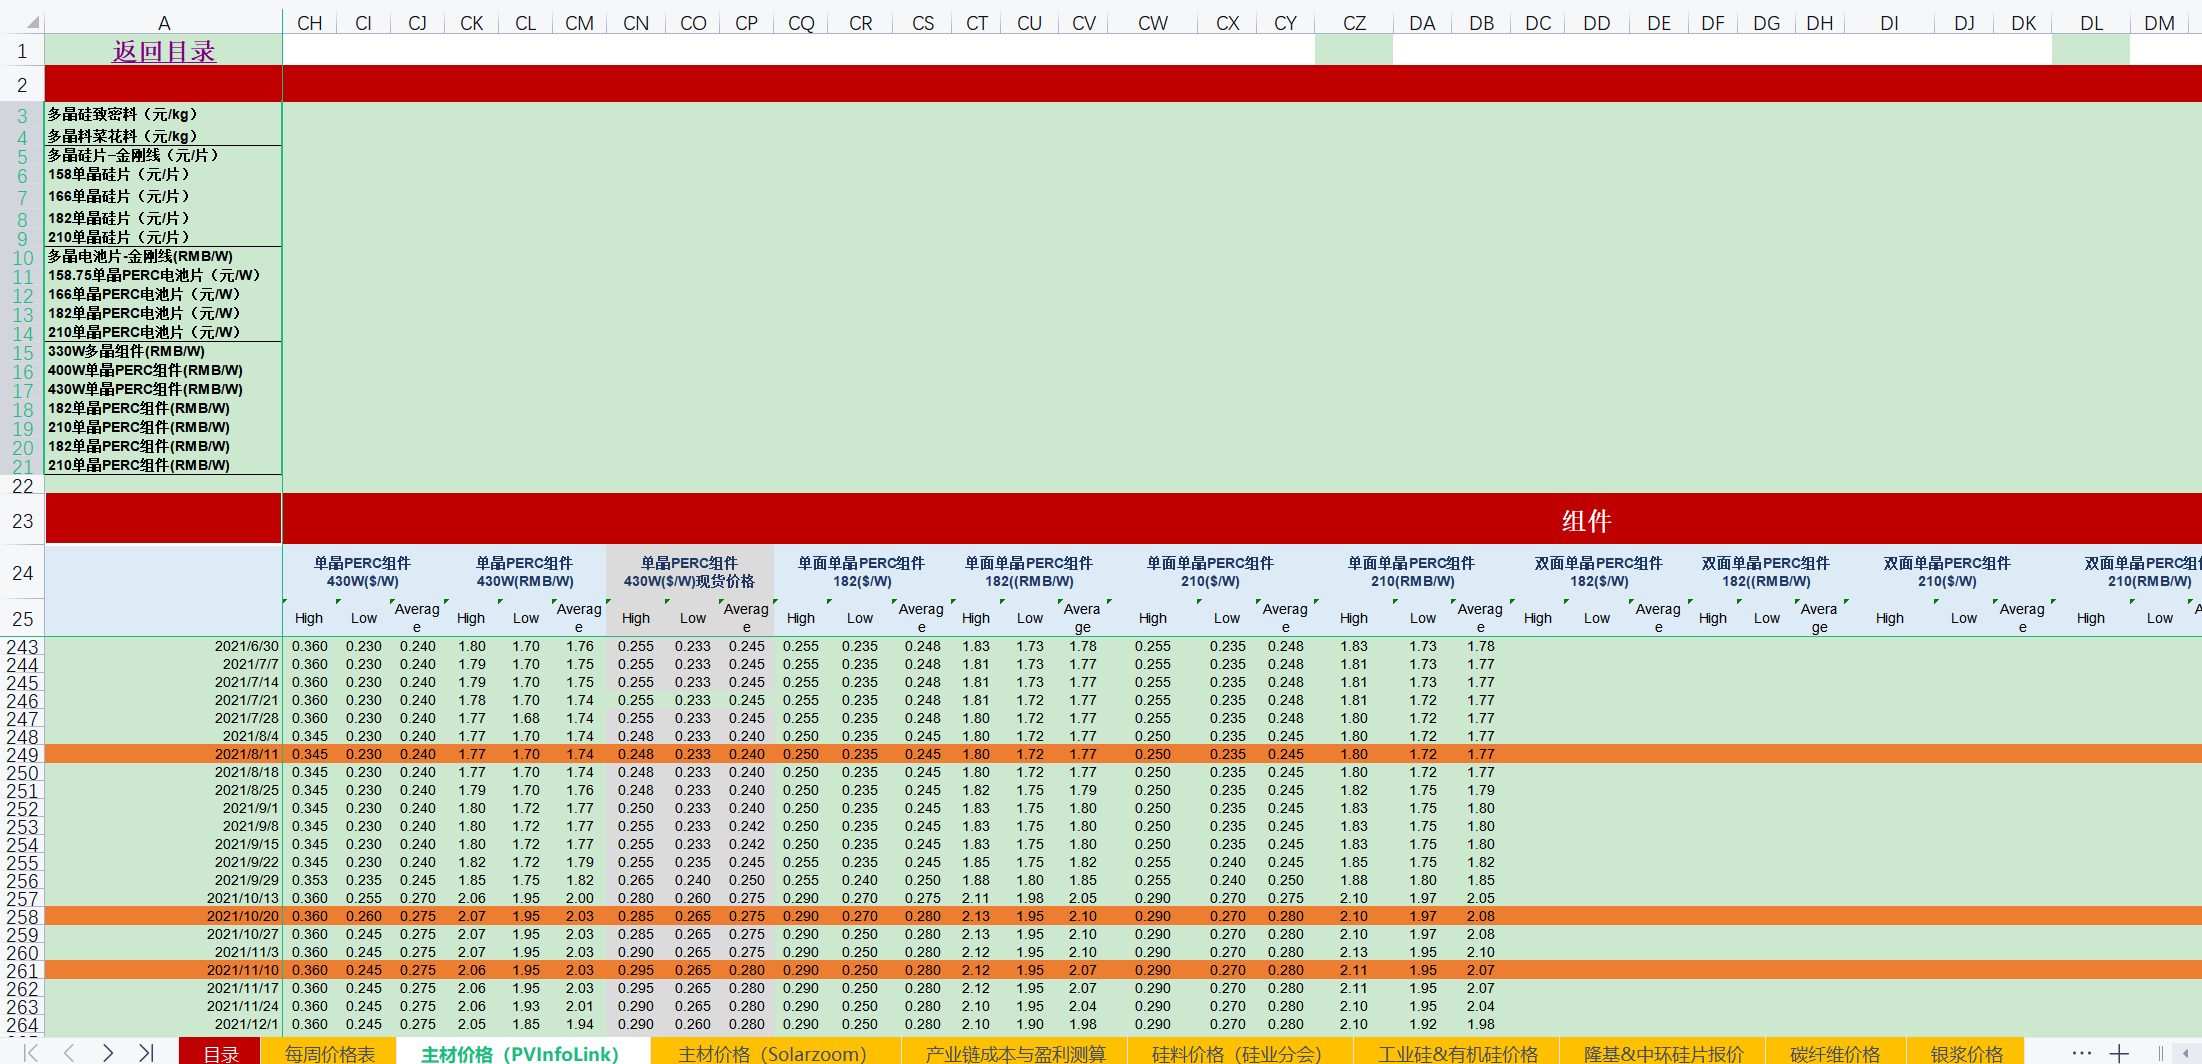Viewport: 2202px width, 1064px height.
Task: Switch to 产业链成本与盈利测算 tab
Action: pos(1015,1053)
